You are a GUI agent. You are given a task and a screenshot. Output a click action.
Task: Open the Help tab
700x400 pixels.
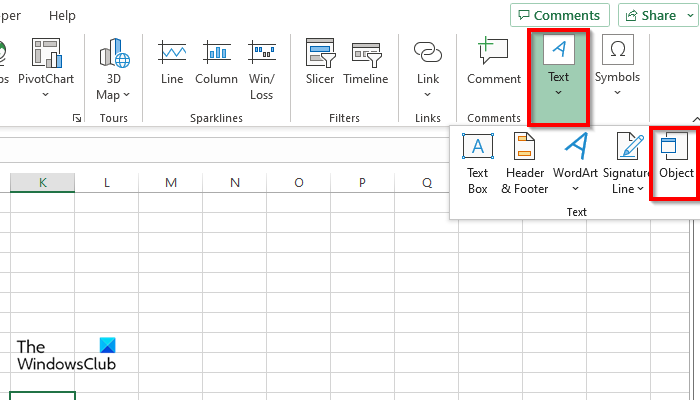coord(62,16)
